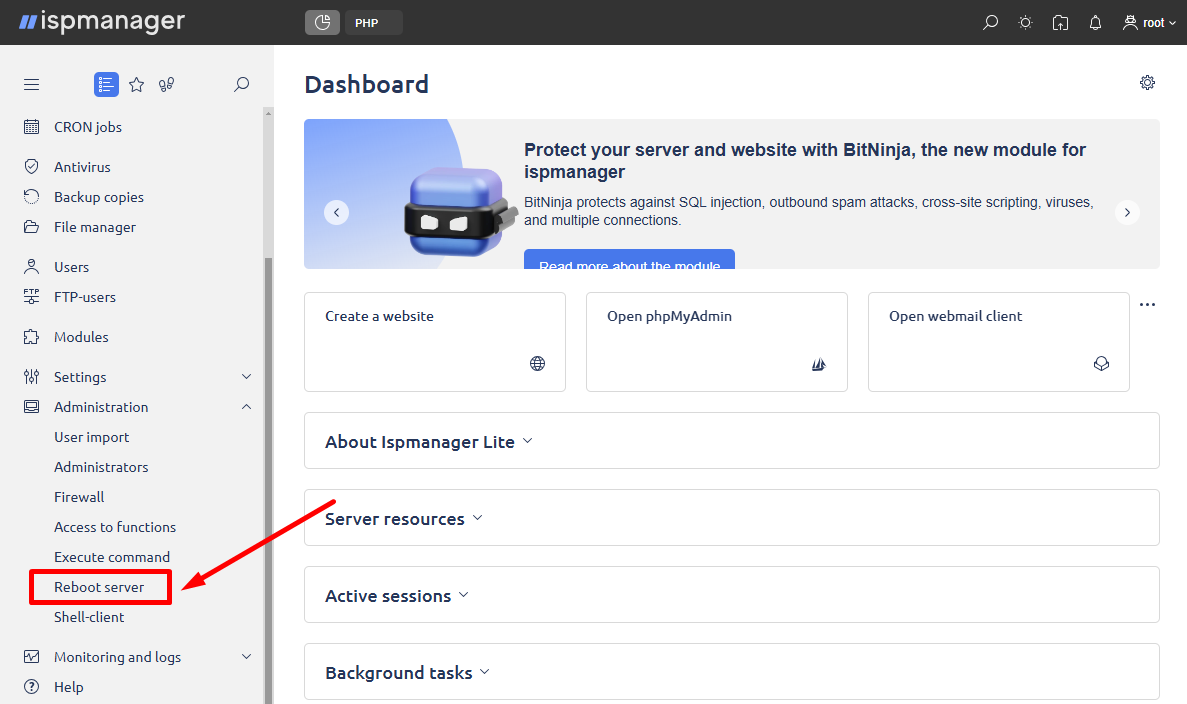
Task: Click the Settings sliders icon
Action: pyautogui.click(x=31, y=376)
